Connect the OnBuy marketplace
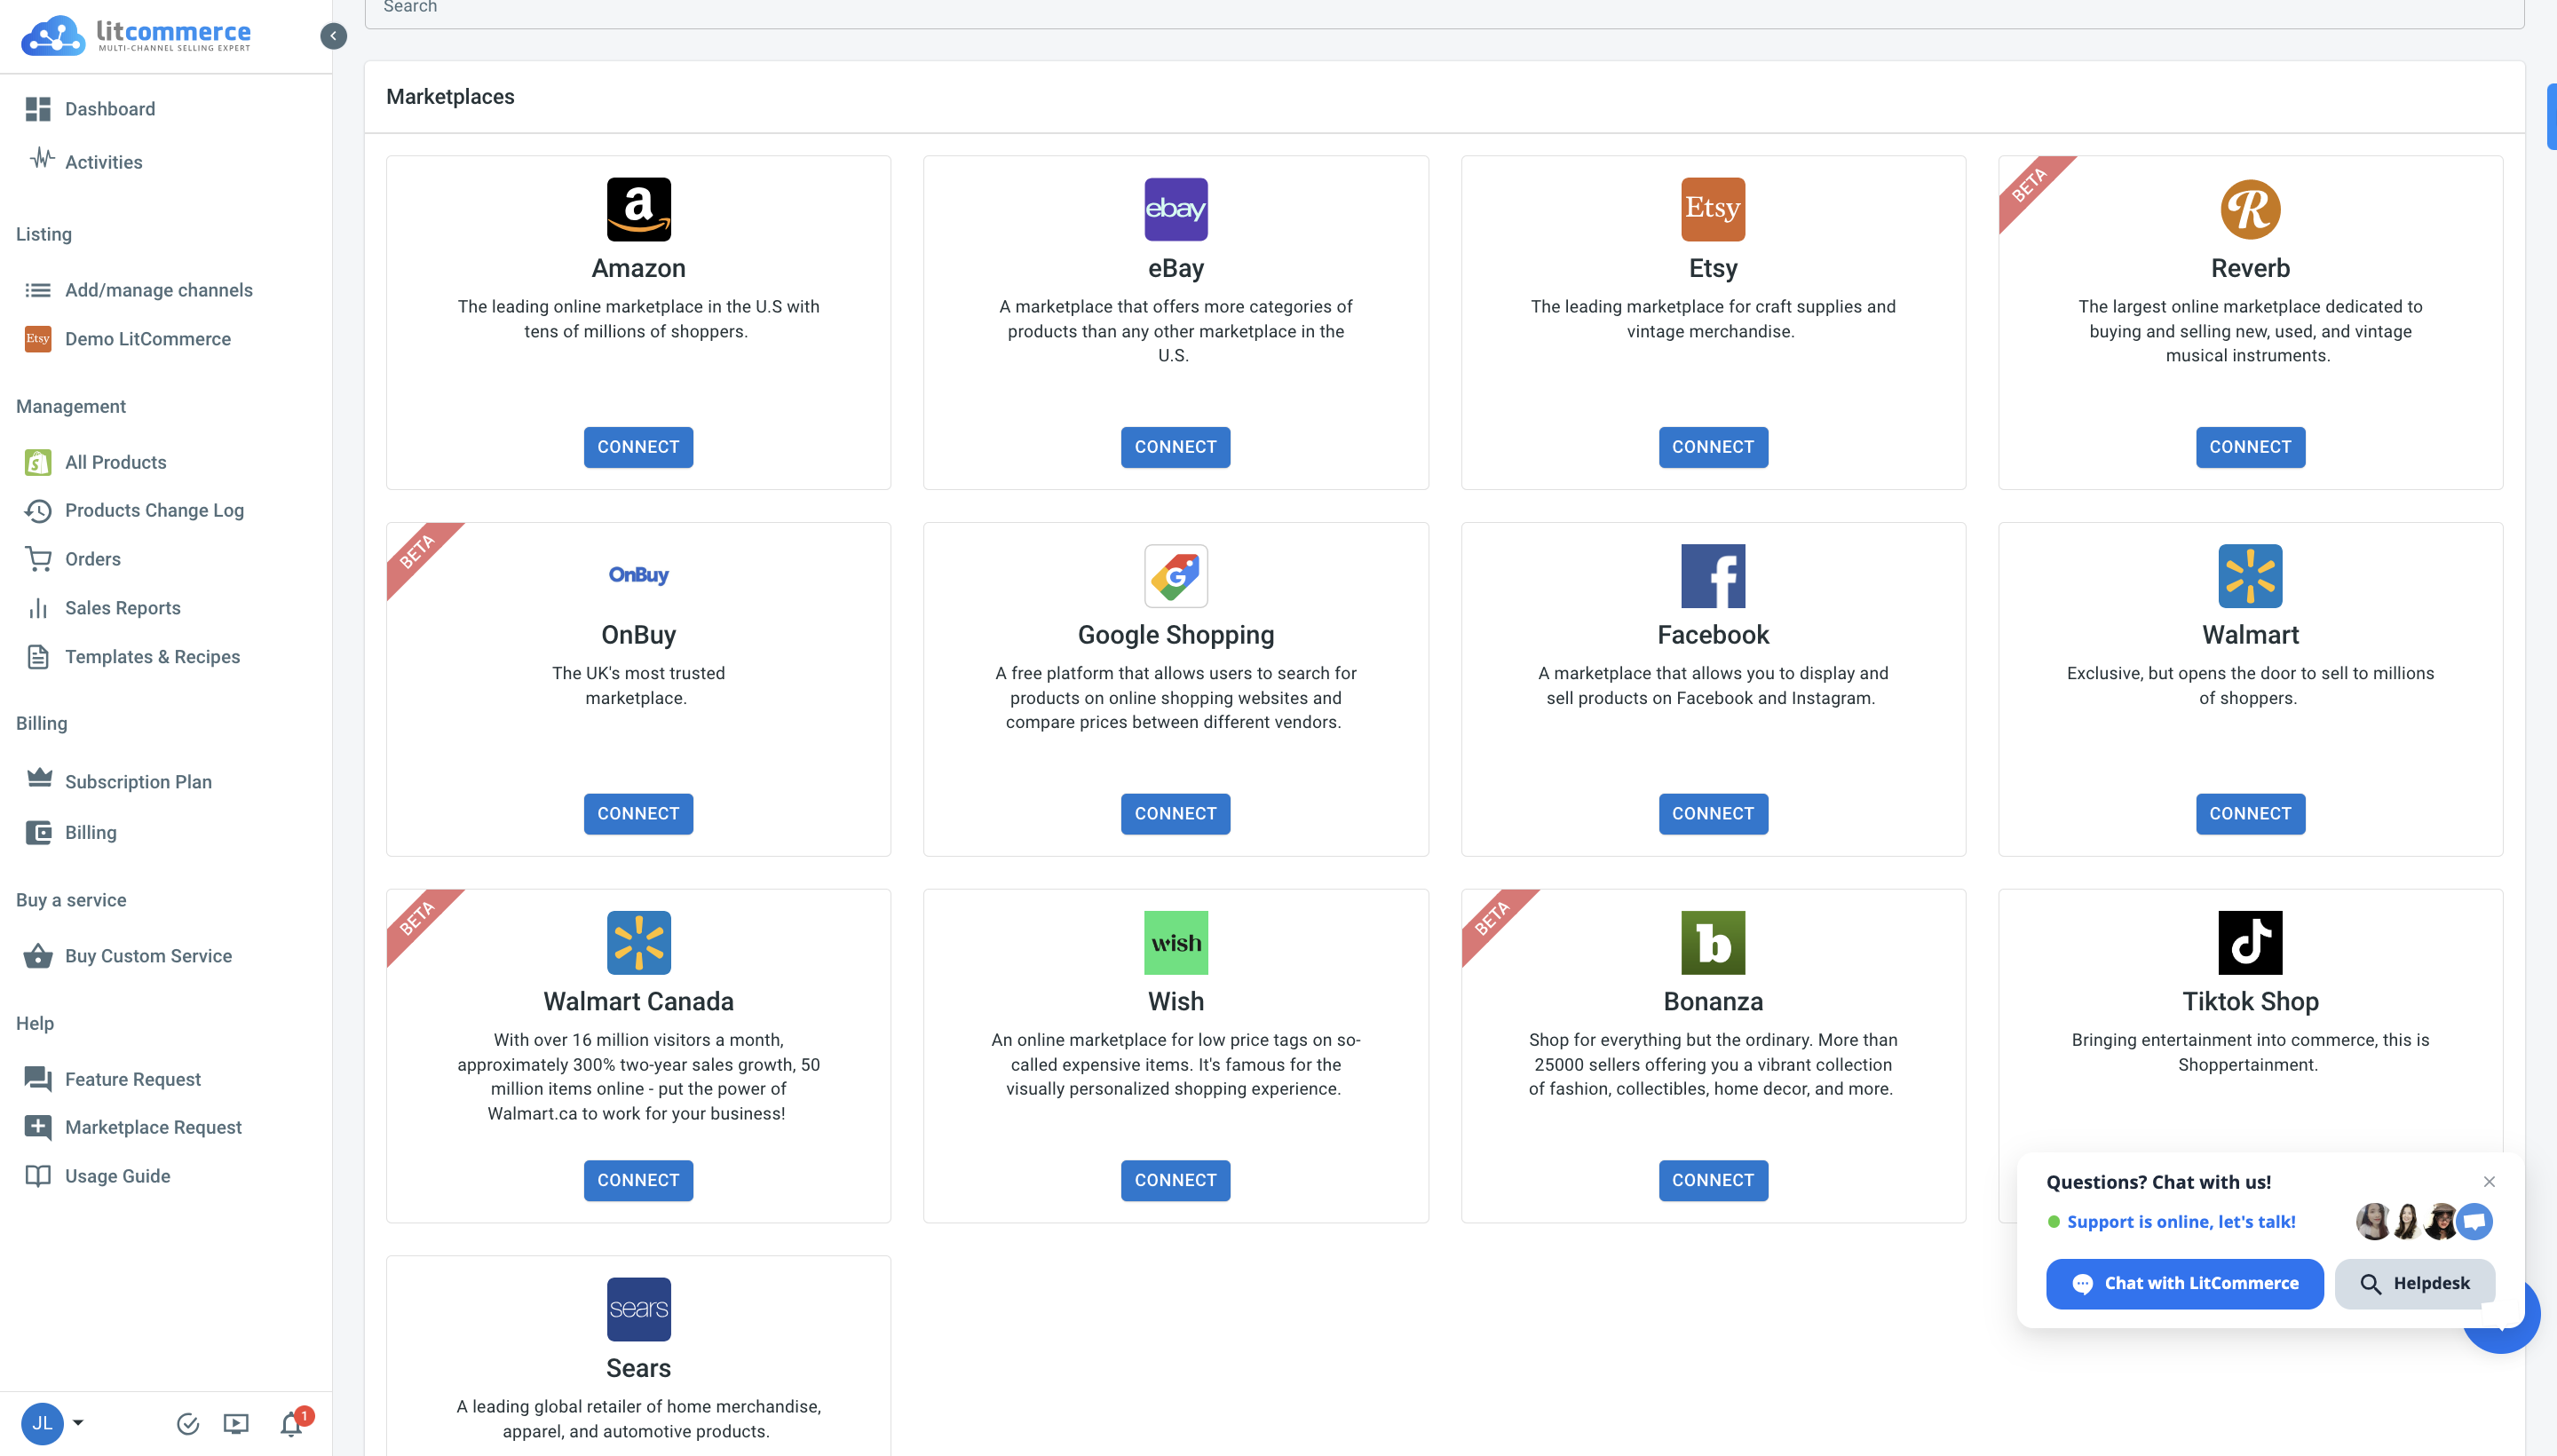2557x1456 pixels. [x=638, y=814]
